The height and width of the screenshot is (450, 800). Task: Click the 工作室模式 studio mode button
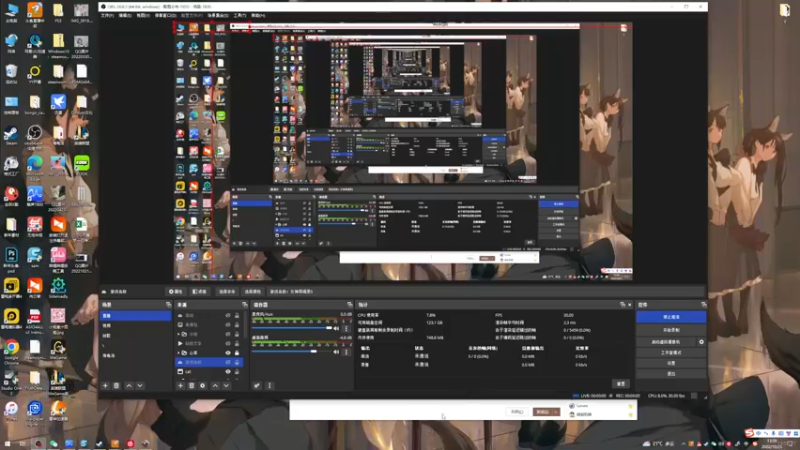click(671, 353)
